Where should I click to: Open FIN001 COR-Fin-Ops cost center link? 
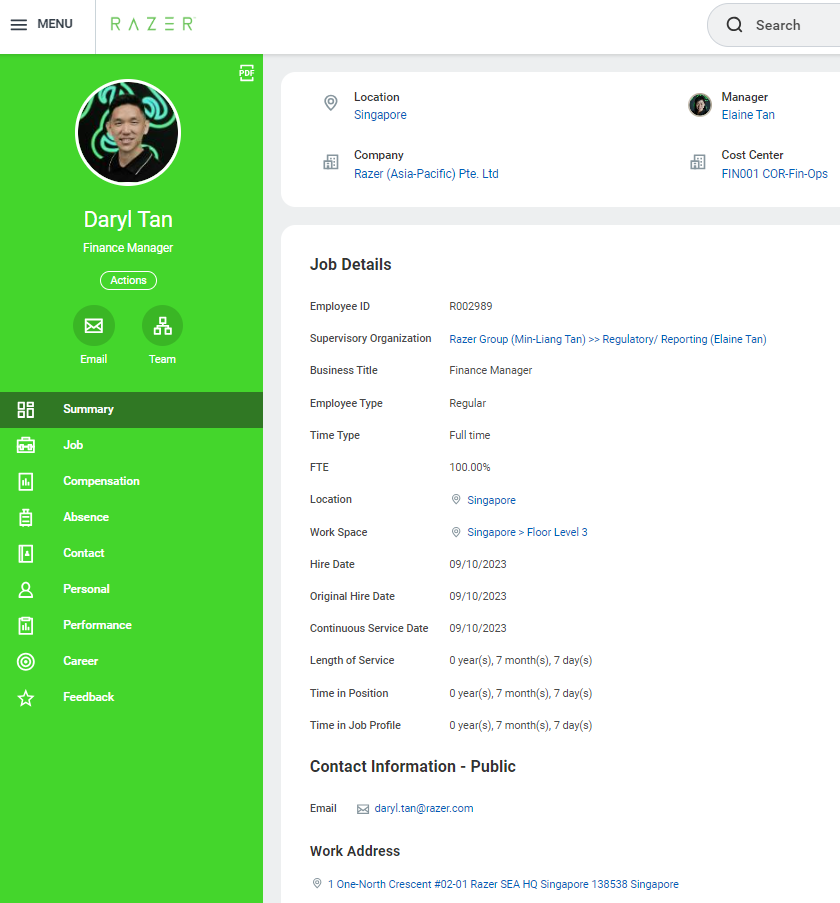tap(774, 174)
